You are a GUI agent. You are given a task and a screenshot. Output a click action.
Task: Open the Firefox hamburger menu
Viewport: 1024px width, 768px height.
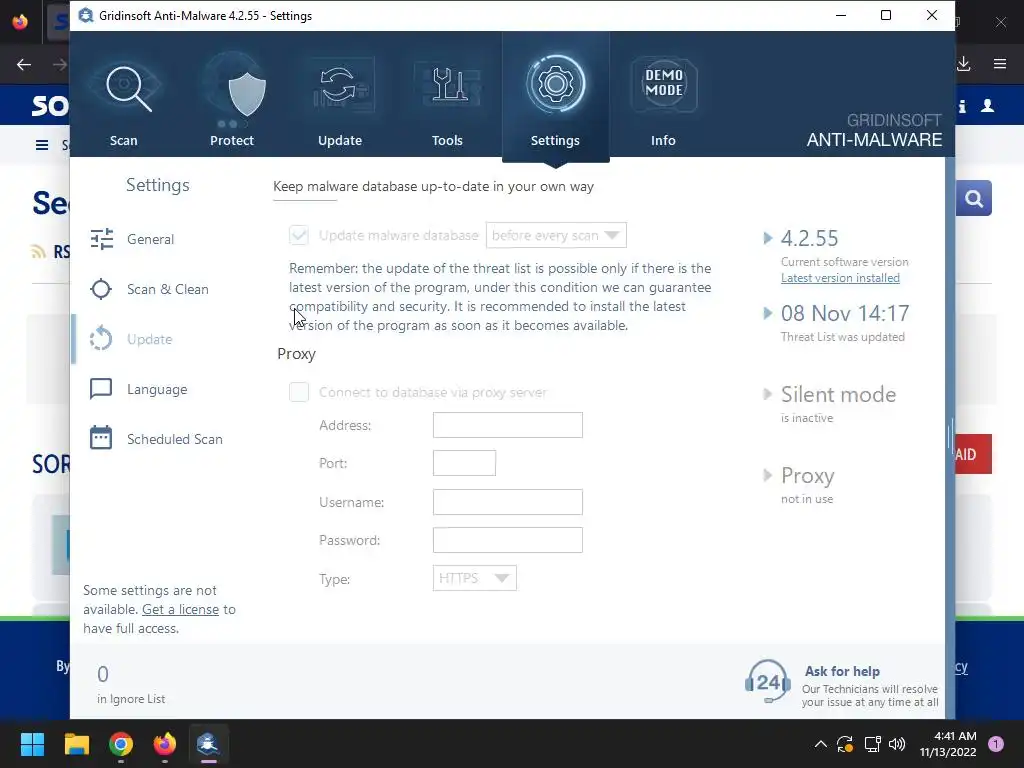[x=1000, y=64]
